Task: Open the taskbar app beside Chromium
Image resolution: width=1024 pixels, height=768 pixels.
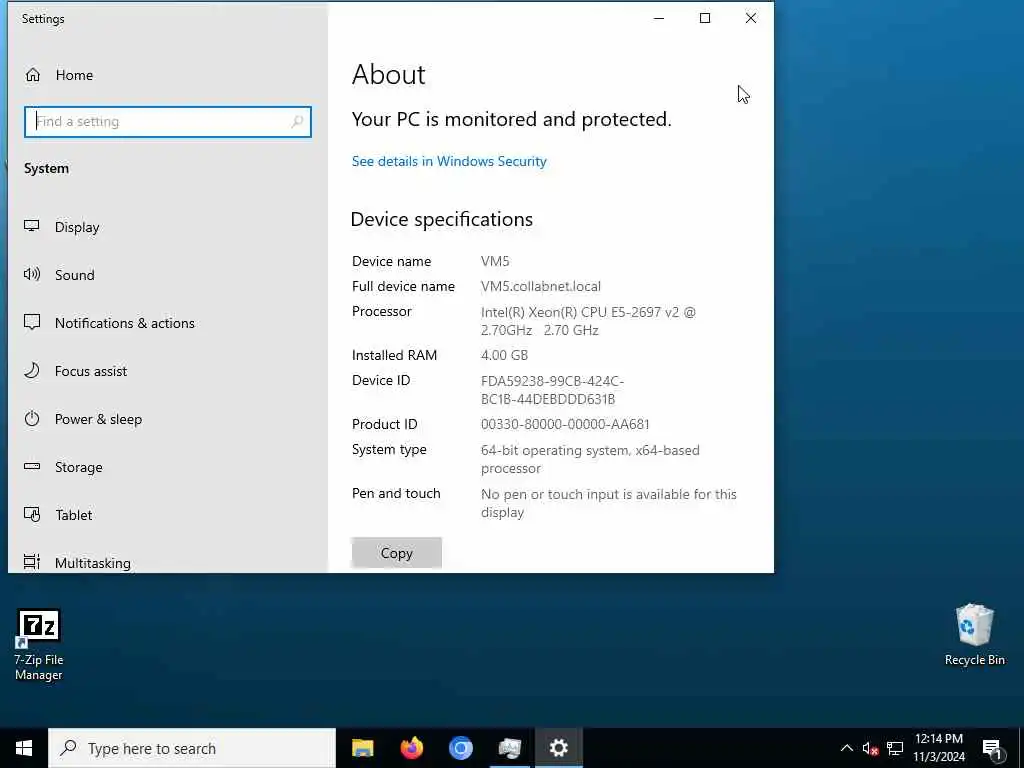Action: (509, 748)
